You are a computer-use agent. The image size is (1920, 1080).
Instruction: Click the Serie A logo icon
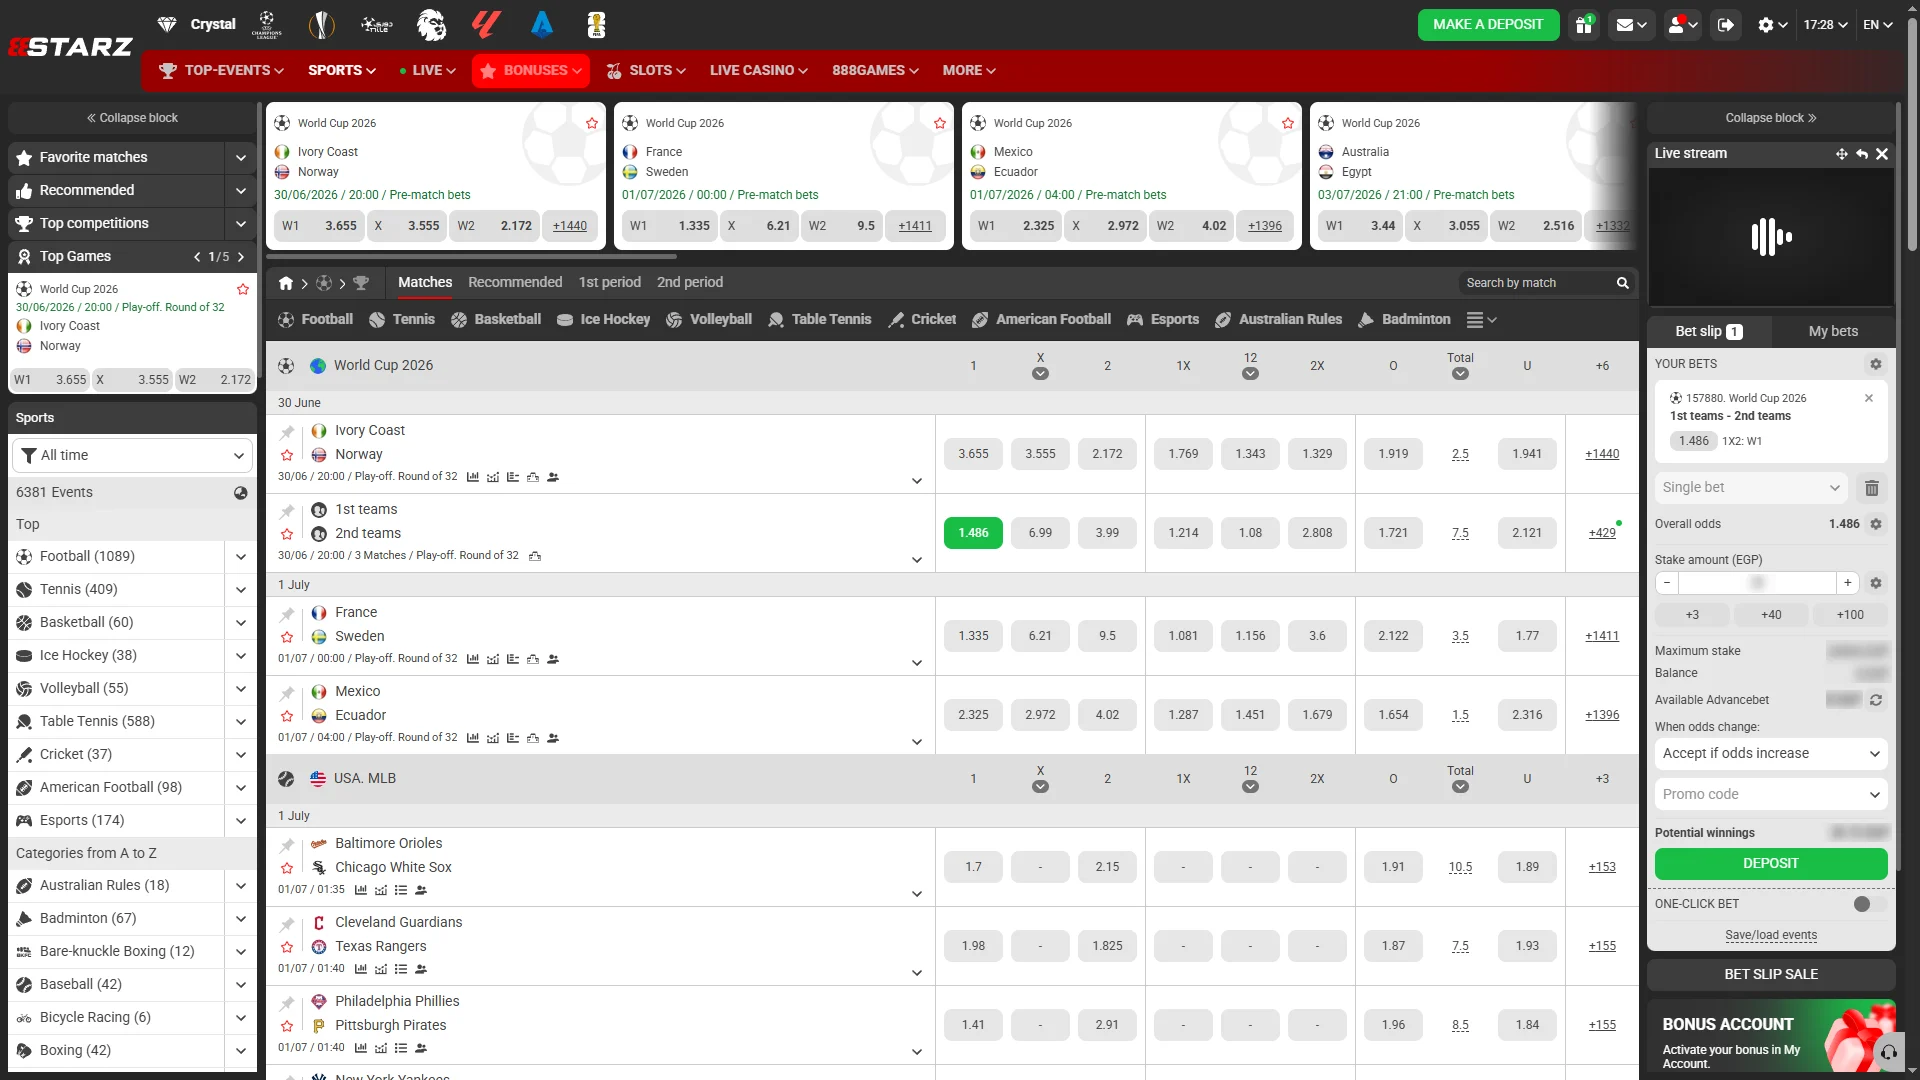[x=542, y=24]
